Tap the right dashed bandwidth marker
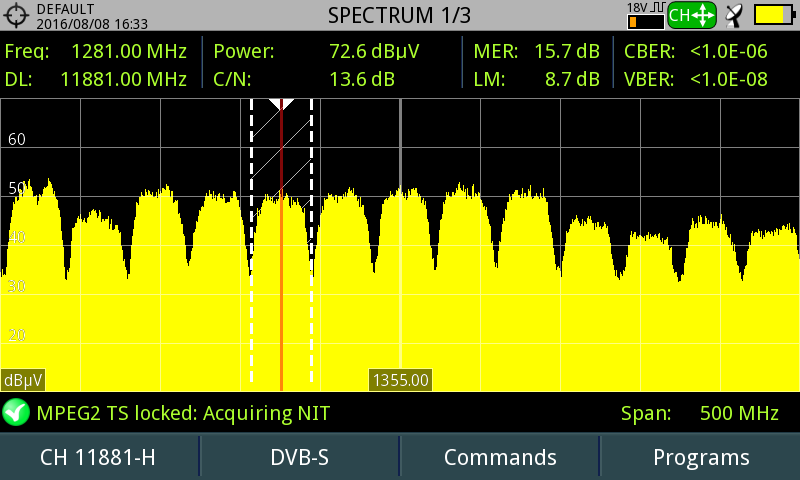The height and width of the screenshot is (480, 800). tap(311, 241)
